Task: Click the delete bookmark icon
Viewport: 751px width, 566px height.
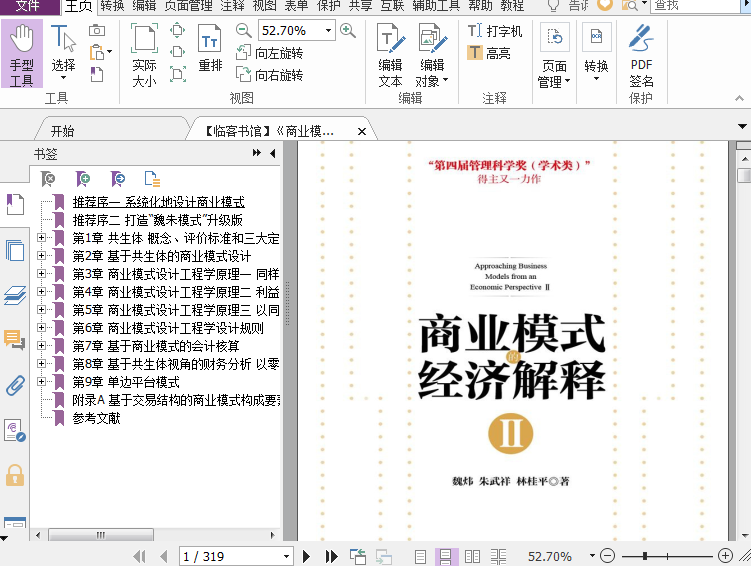Action: pyautogui.click(x=48, y=179)
